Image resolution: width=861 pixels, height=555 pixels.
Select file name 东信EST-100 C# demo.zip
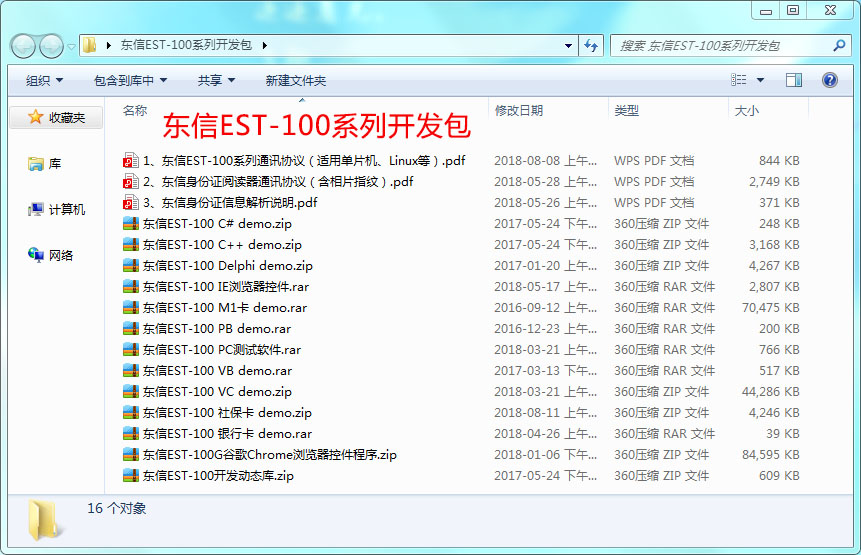pos(217,223)
